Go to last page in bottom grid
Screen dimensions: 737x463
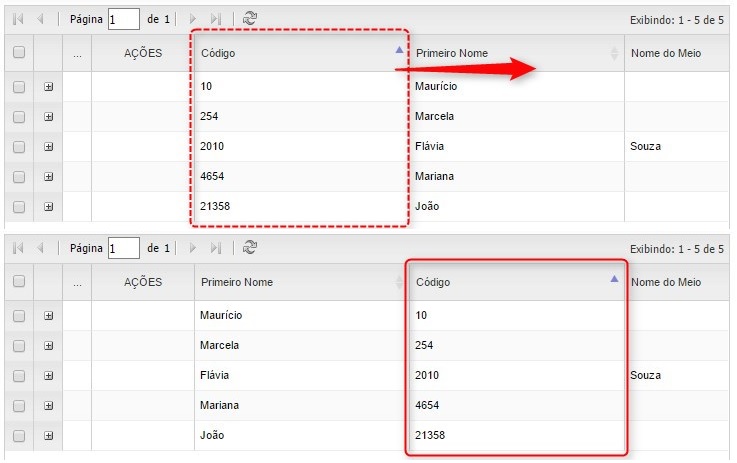(x=215, y=248)
